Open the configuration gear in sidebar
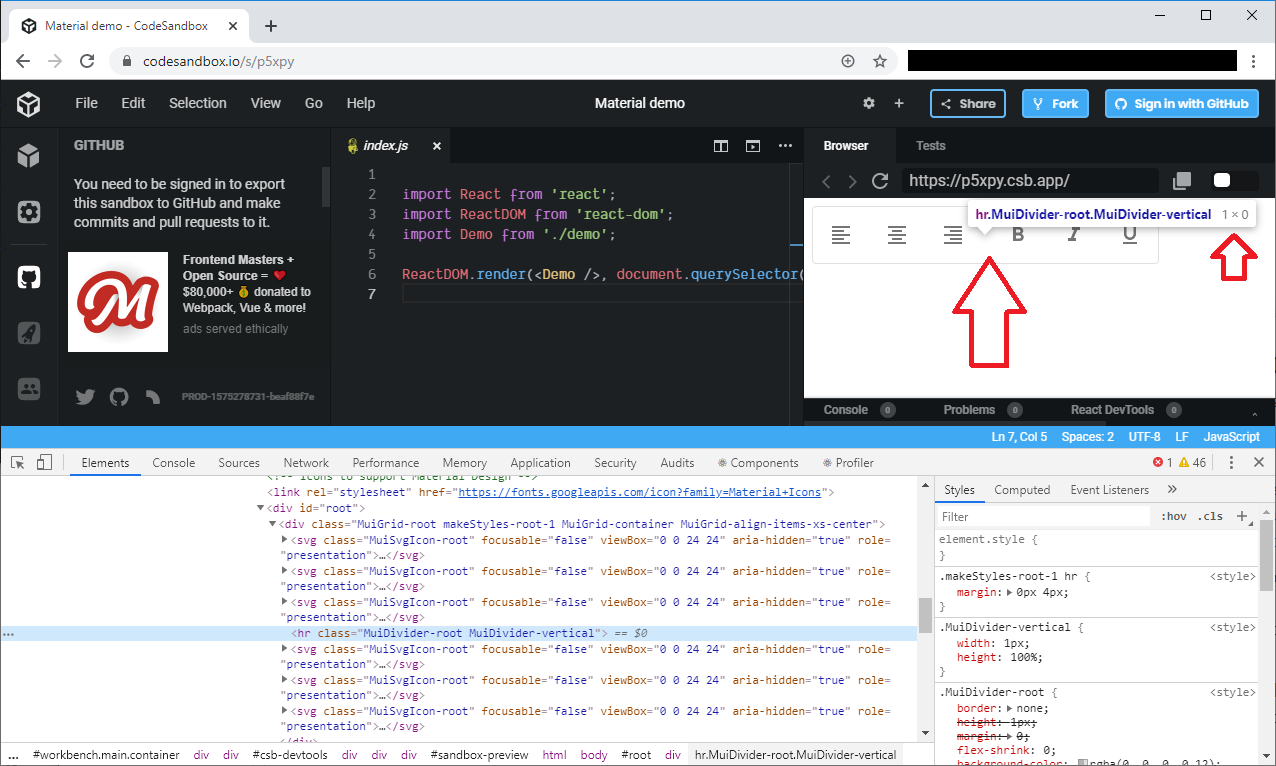The width and height of the screenshot is (1276, 766). click(x=28, y=212)
